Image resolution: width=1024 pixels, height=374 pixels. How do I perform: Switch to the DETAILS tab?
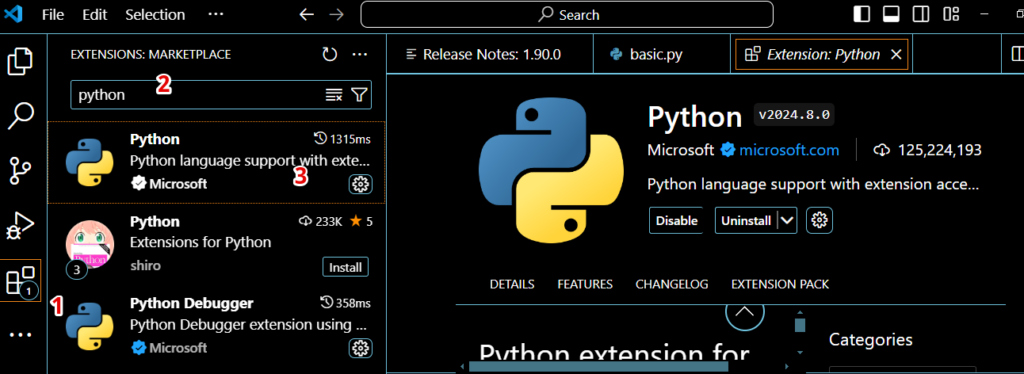coord(512,284)
